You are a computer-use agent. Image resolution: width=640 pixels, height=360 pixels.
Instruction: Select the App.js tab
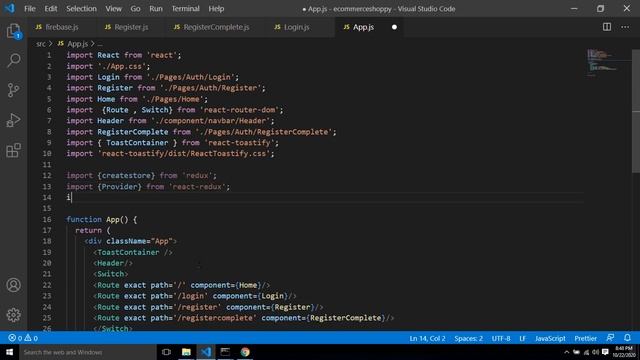pos(363,27)
